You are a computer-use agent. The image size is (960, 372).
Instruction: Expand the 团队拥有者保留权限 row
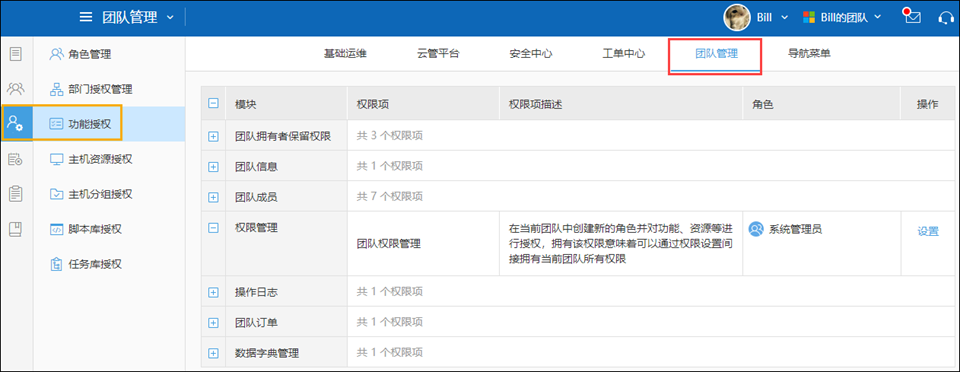coord(213,136)
